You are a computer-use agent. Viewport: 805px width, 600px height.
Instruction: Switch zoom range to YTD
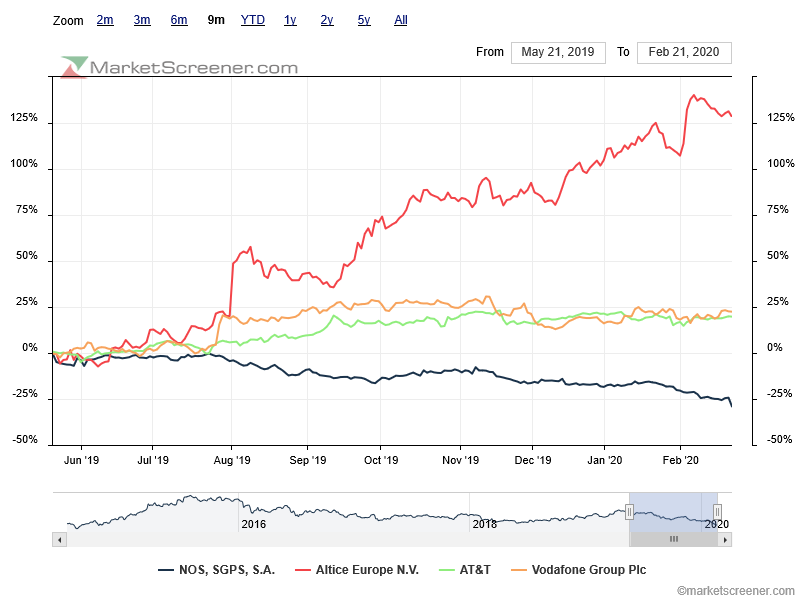click(x=253, y=20)
